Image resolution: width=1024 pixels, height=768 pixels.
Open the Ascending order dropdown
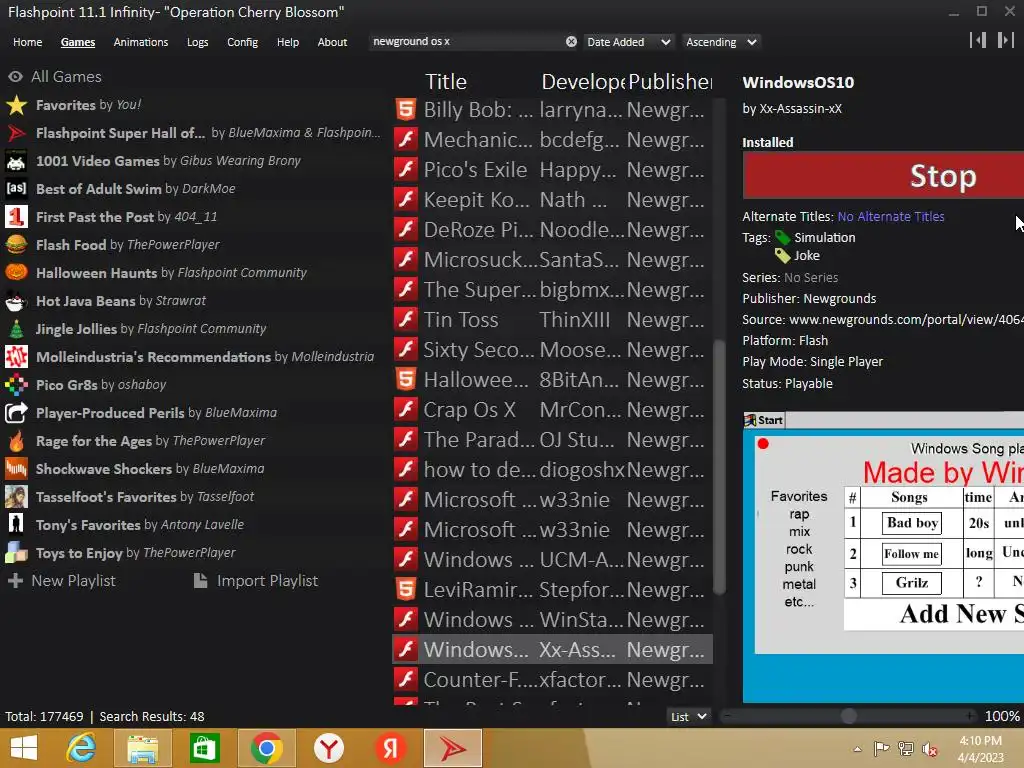[720, 42]
